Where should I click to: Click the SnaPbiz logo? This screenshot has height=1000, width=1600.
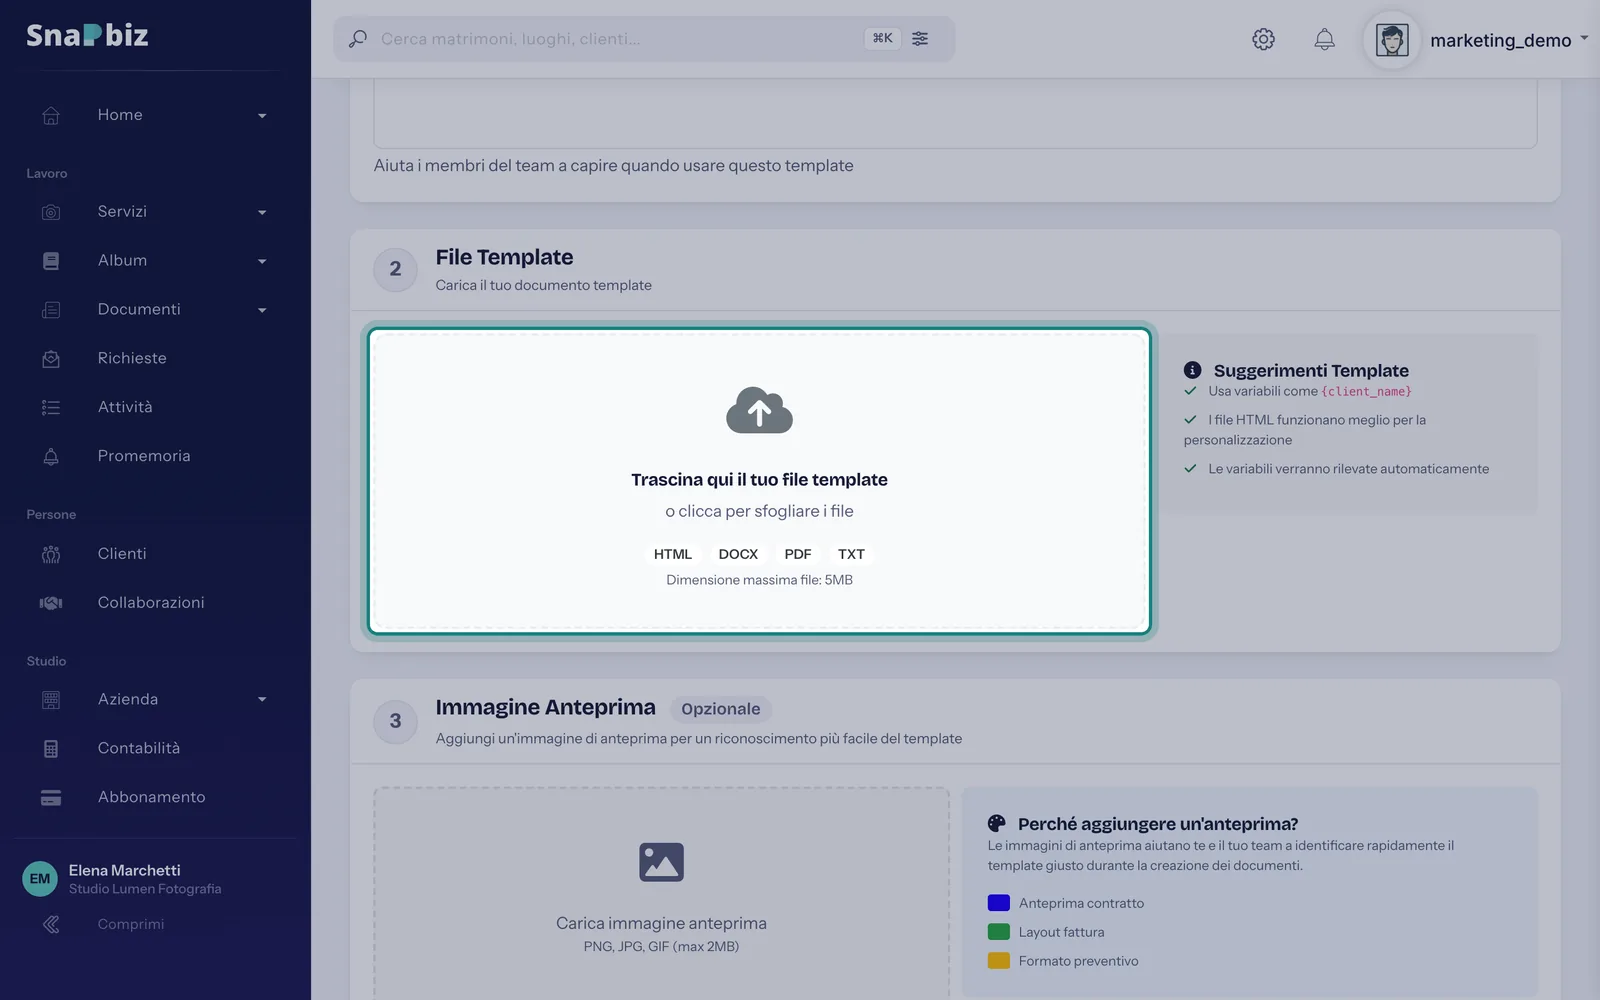coord(87,35)
